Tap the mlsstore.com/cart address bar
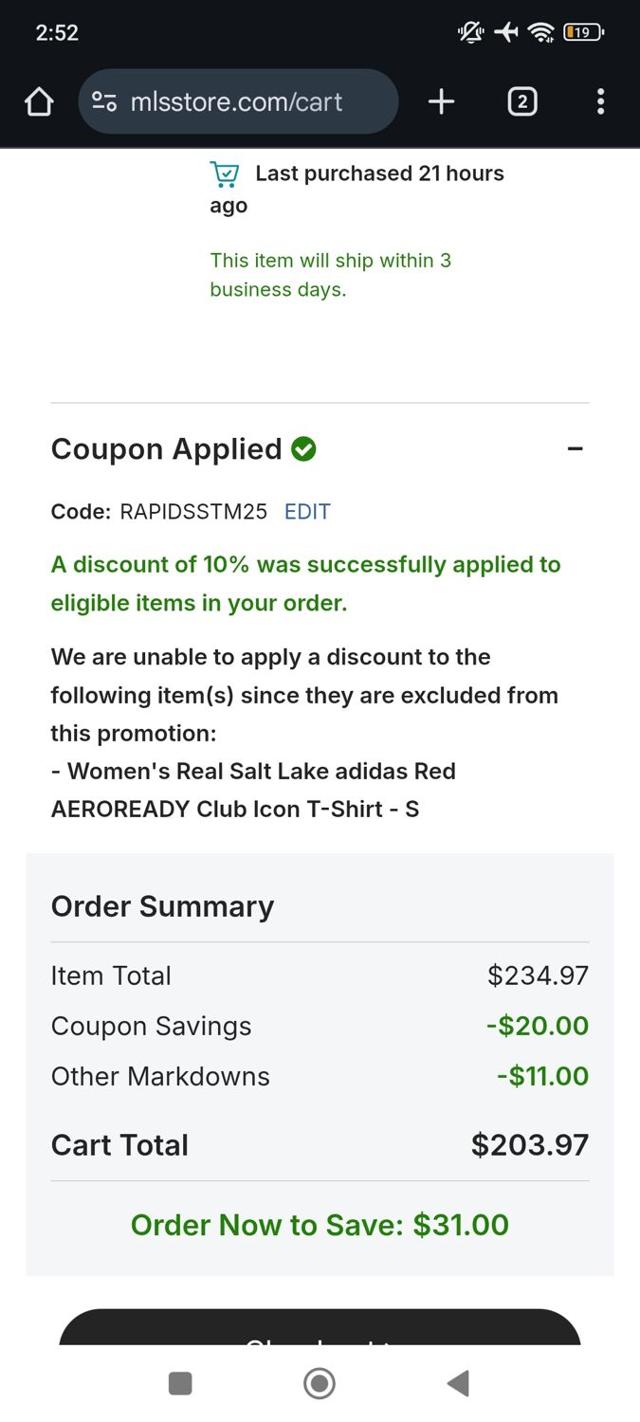 (236, 101)
